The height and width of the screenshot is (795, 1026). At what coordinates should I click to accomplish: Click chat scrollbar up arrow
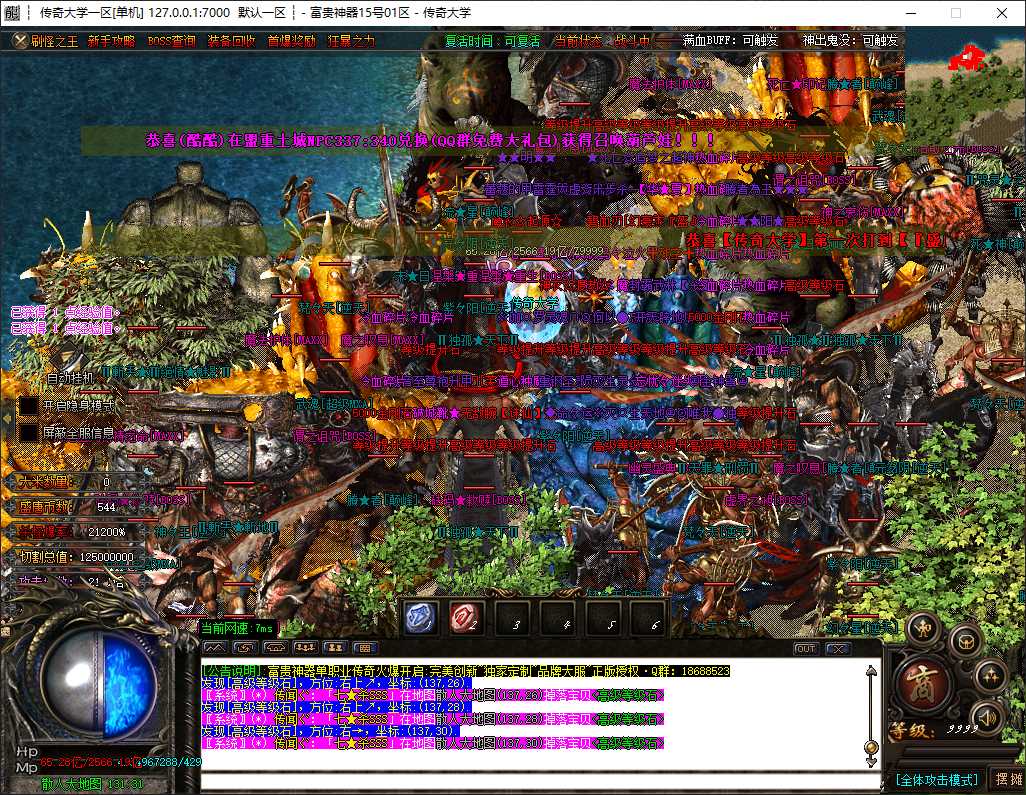[871, 671]
